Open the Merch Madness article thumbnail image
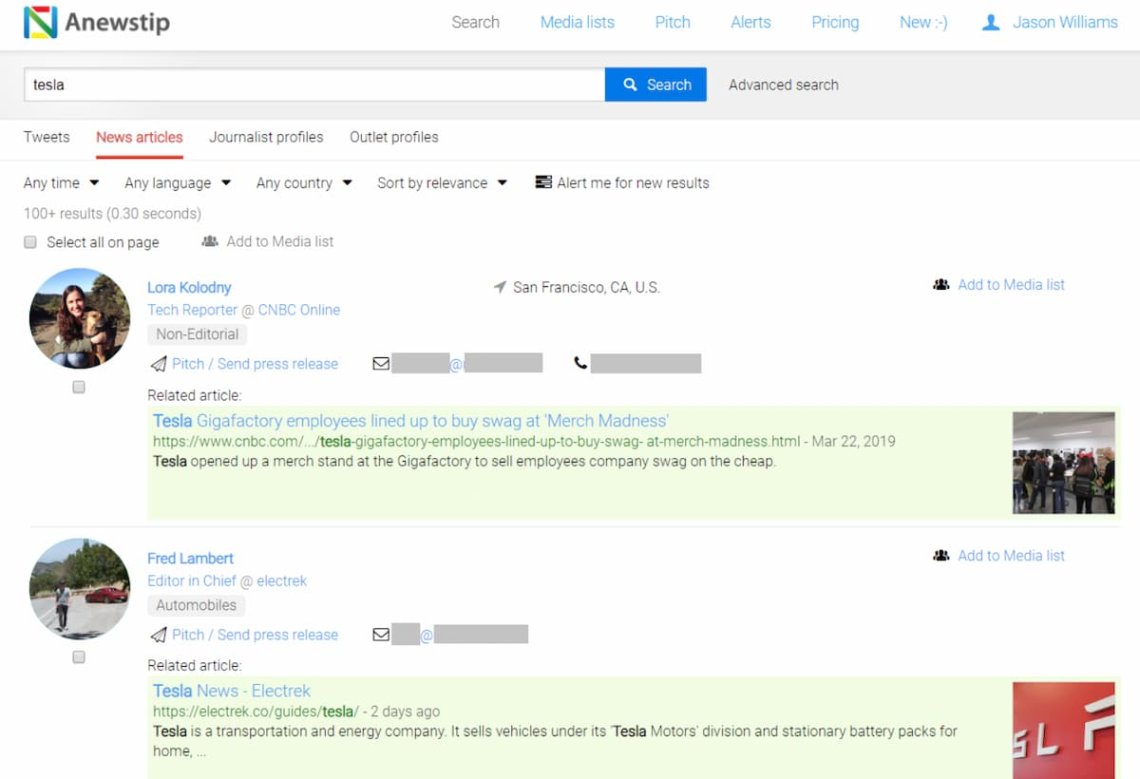1140x779 pixels. click(x=1063, y=462)
